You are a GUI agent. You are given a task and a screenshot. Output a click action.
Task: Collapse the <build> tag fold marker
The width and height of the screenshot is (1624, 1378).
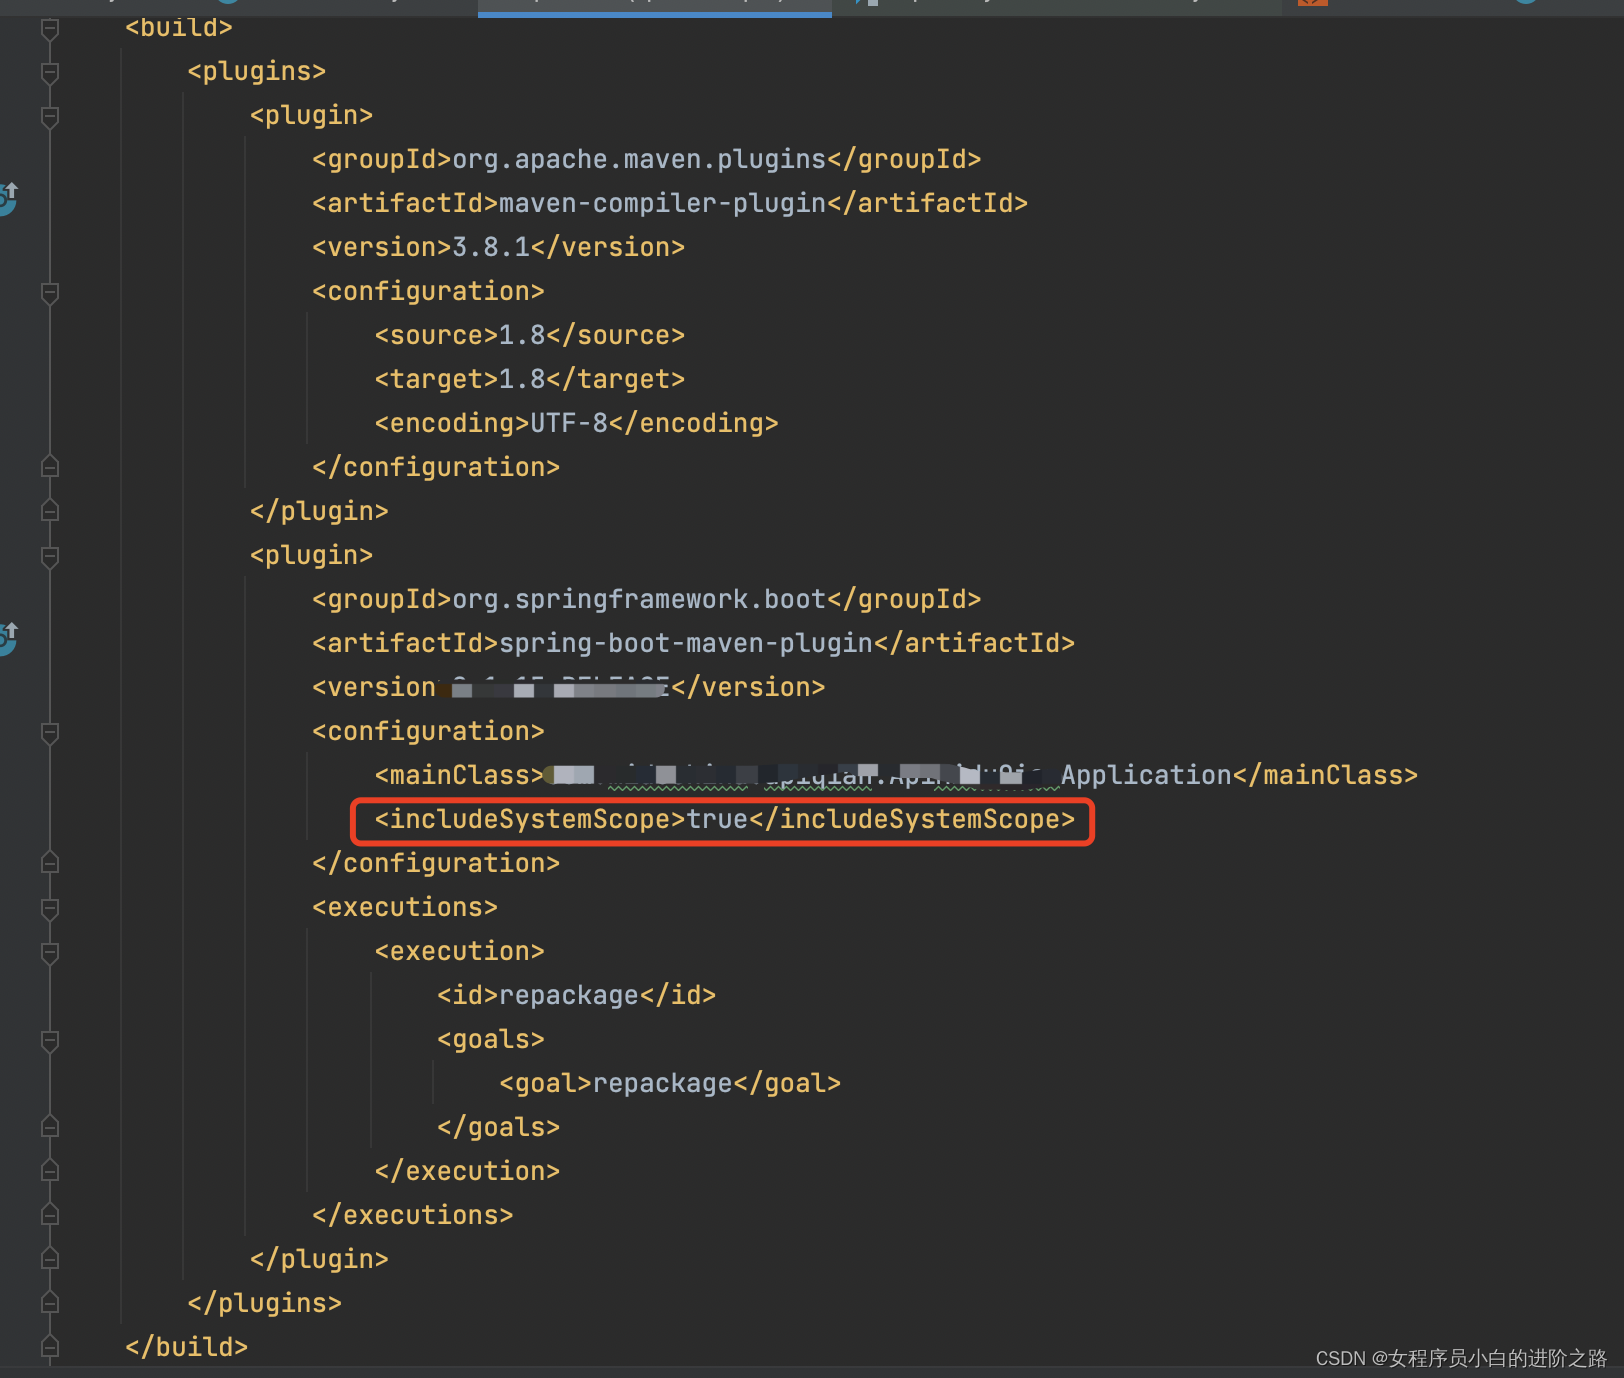(x=50, y=29)
